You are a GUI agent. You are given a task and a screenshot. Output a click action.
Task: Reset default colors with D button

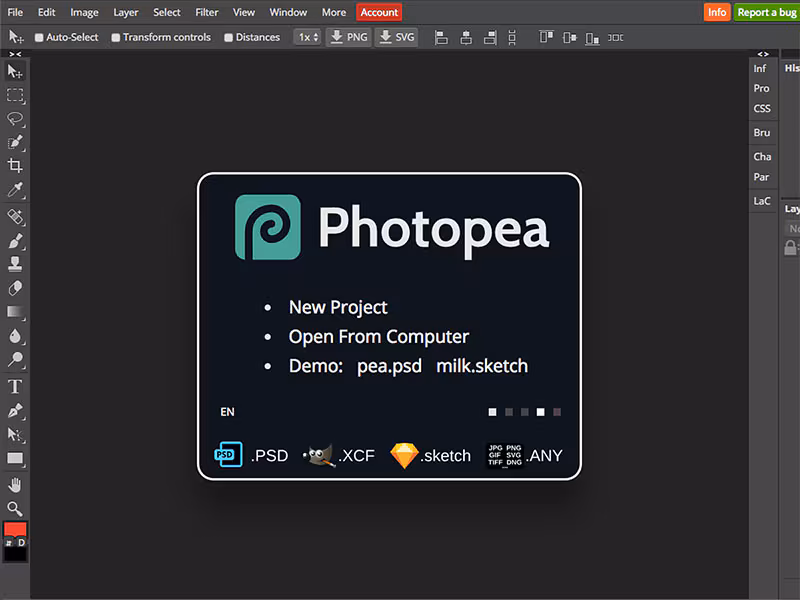tap(21, 542)
